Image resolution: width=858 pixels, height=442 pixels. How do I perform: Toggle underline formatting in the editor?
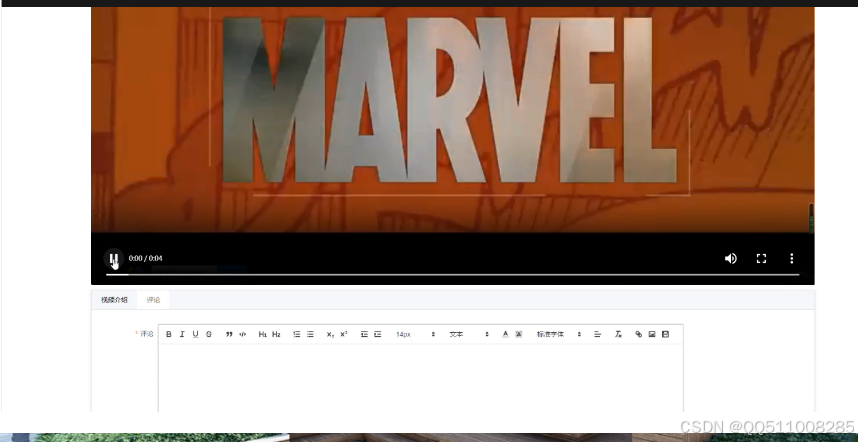pyautogui.click(x=195, y=334)
